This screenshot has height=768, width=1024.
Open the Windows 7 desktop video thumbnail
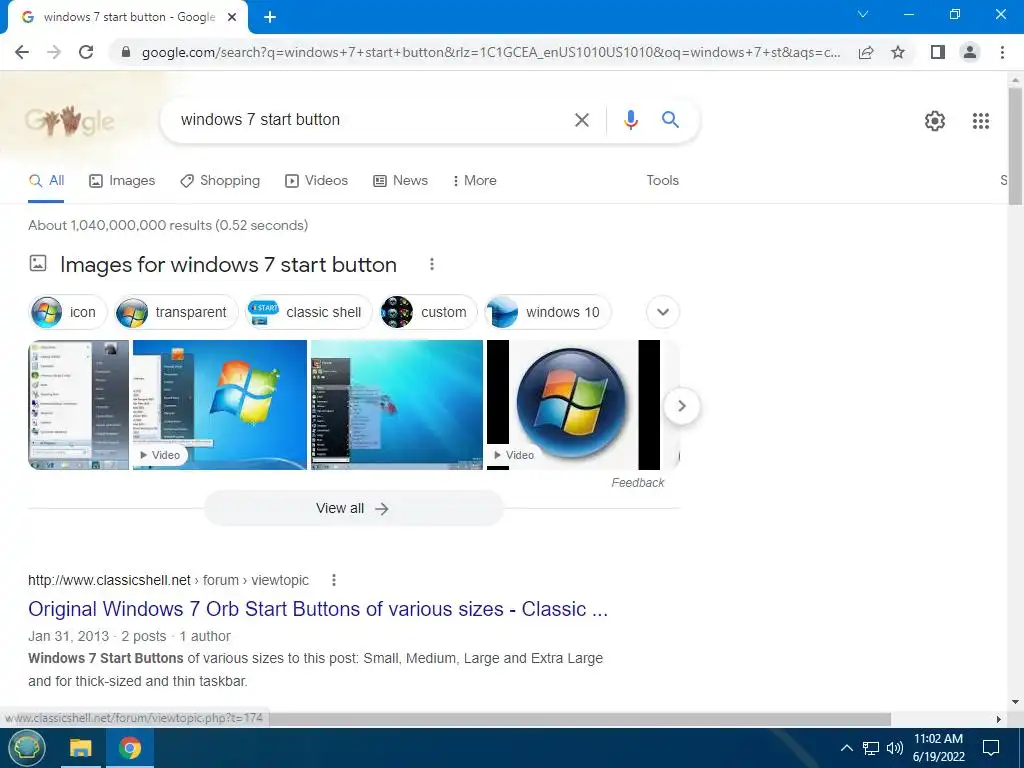219,405
